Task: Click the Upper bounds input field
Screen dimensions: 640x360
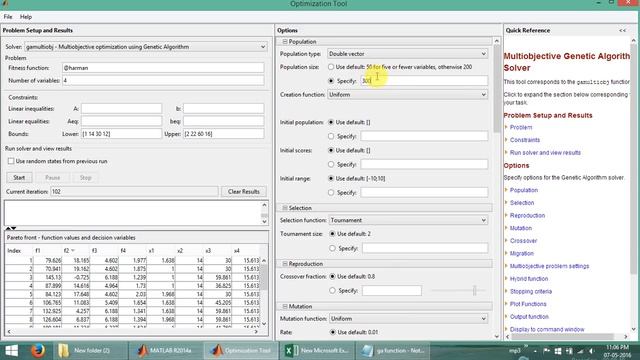Action: coord(224,134)
